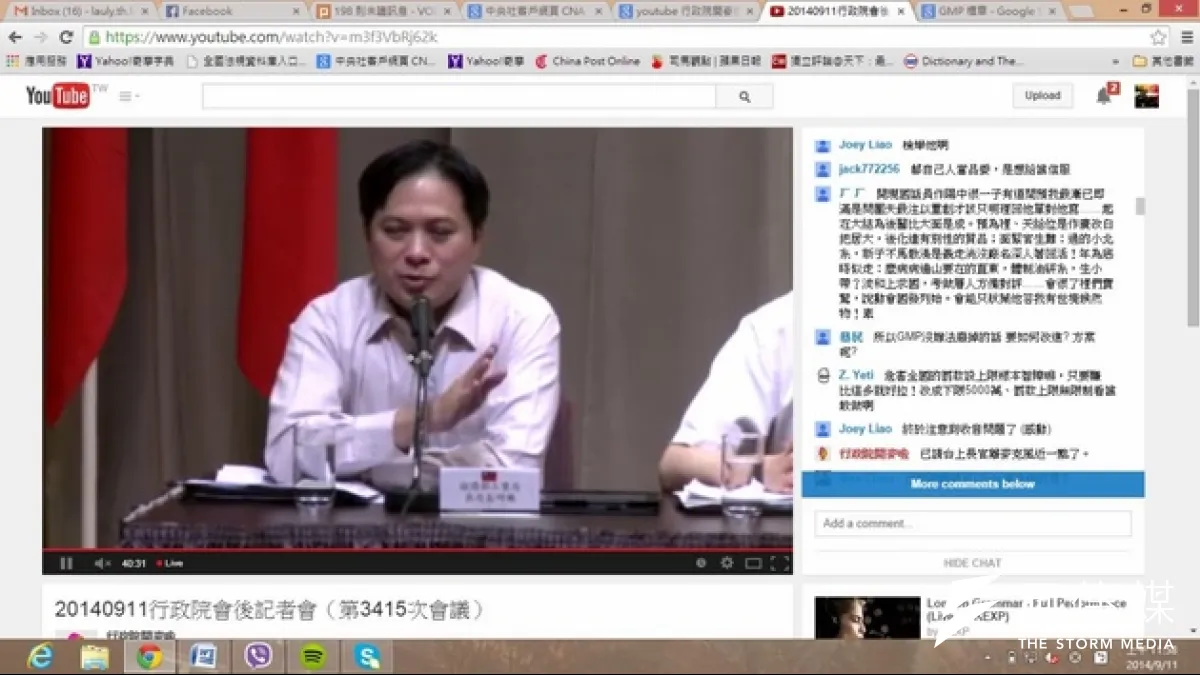Click HIDE CHAT
The height and width of the screenshot is (675, 1200).
972,563
